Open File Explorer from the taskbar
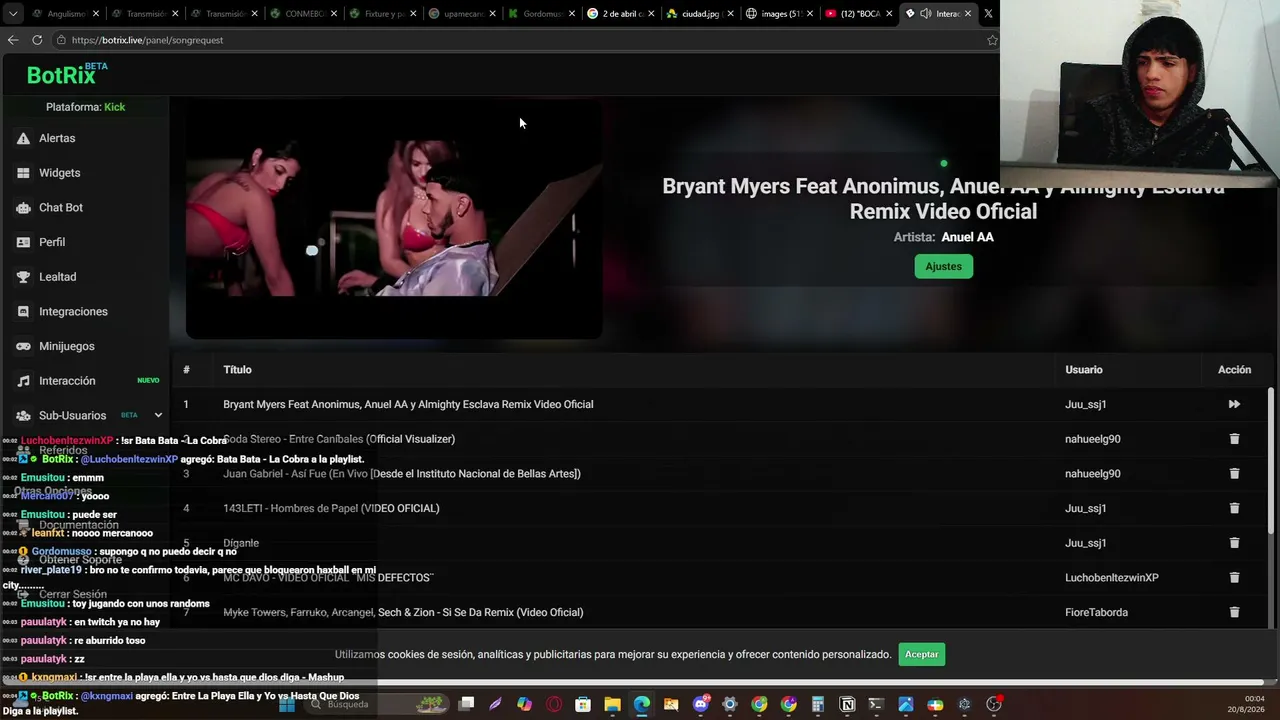The width and height of the screenshot is (1280, 720). 612,704
